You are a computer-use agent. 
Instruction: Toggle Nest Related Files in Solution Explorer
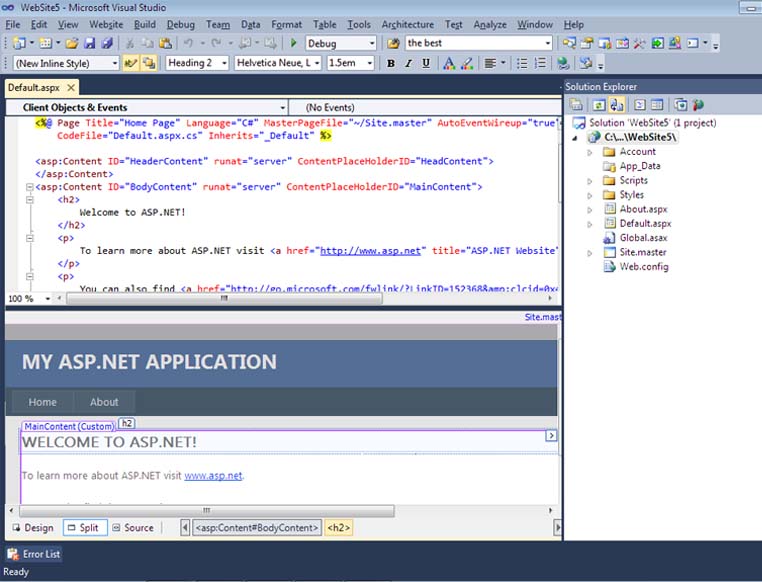[x=617, y=104]
